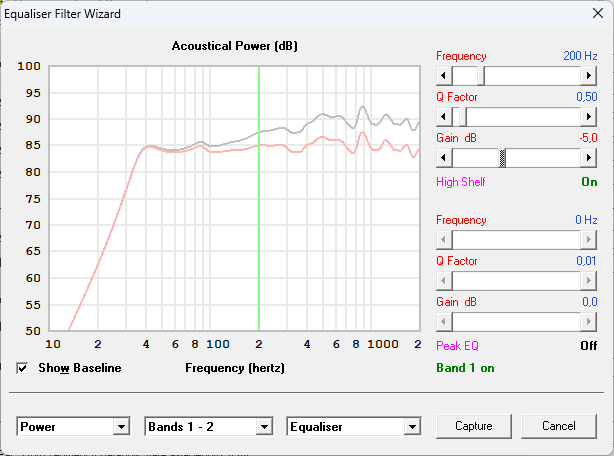
Task: Click left arrow of Band 1 Q Factor slider
Action: [x=444, y=117]
